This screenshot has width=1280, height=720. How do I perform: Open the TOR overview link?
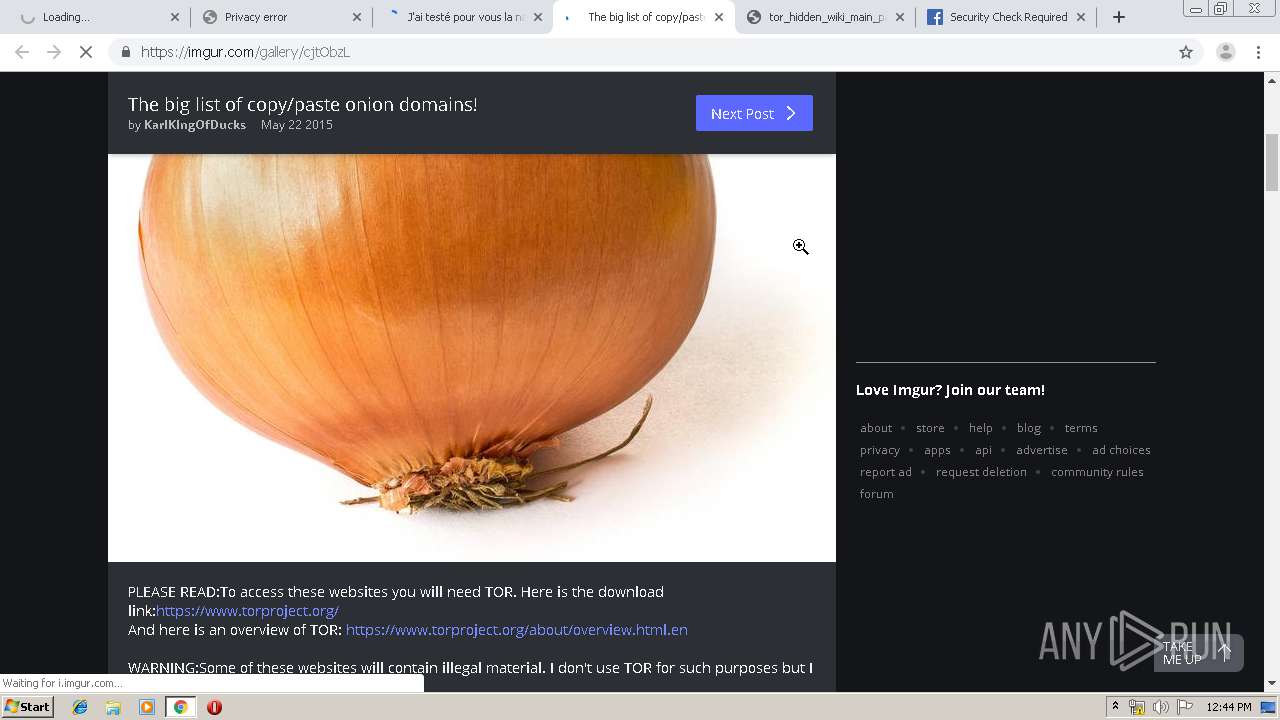tap(517, 630)
